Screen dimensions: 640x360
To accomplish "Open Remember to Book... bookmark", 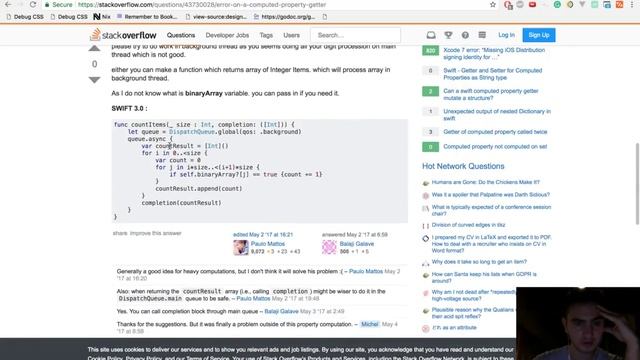I will pyautogui.click(x=147, y=17).
